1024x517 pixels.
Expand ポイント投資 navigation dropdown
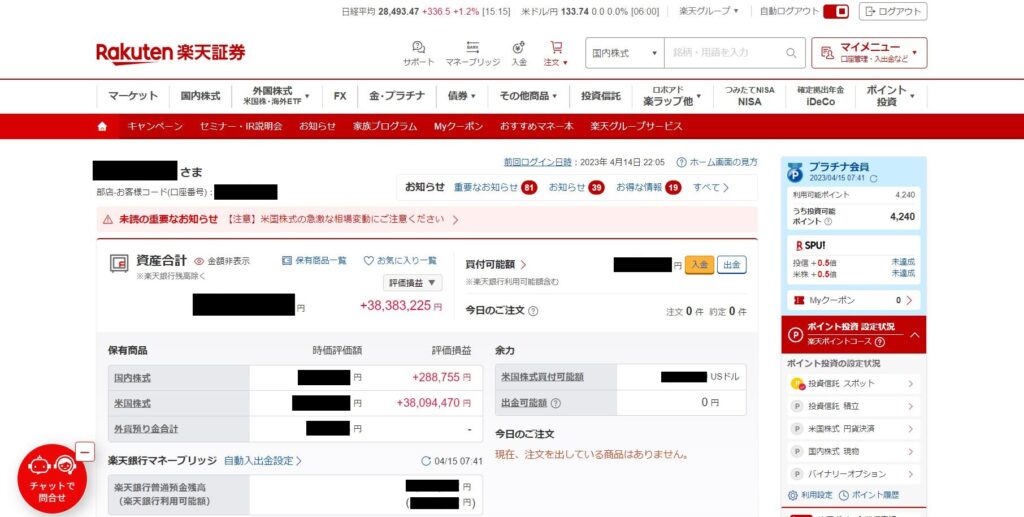(x=891, y=96)
